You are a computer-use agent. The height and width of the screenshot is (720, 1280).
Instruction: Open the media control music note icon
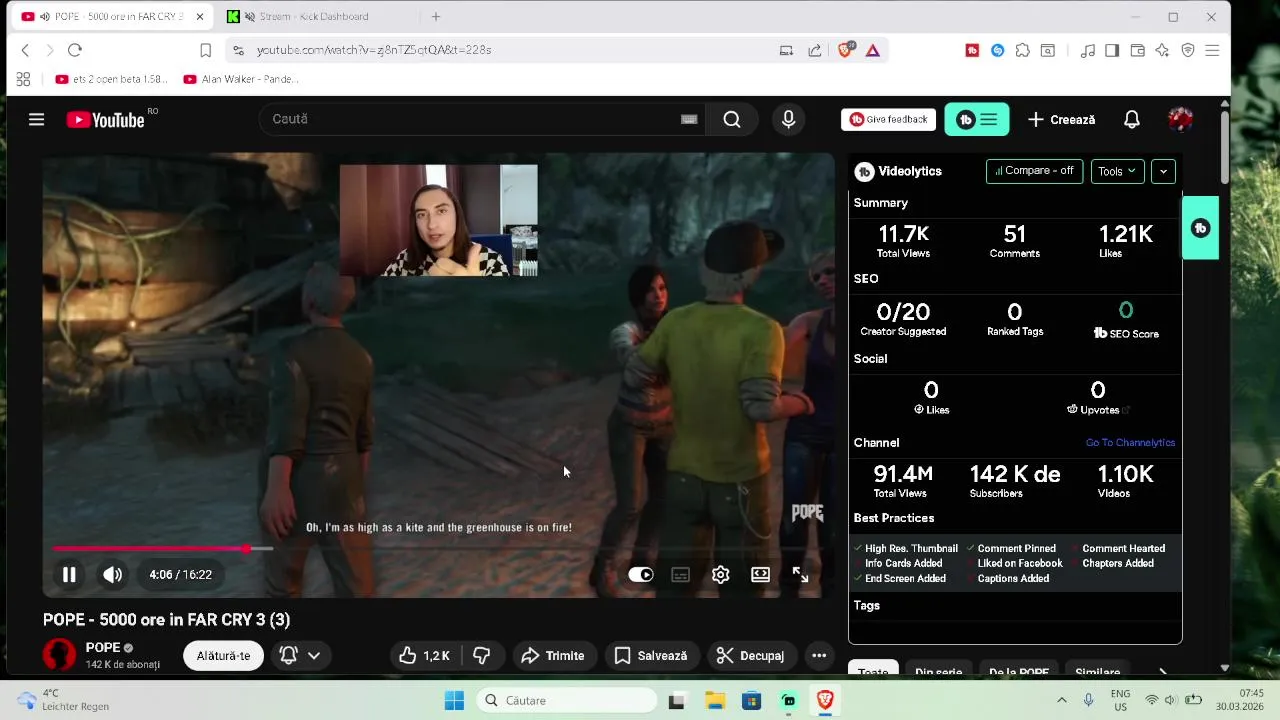point(1087,50)
